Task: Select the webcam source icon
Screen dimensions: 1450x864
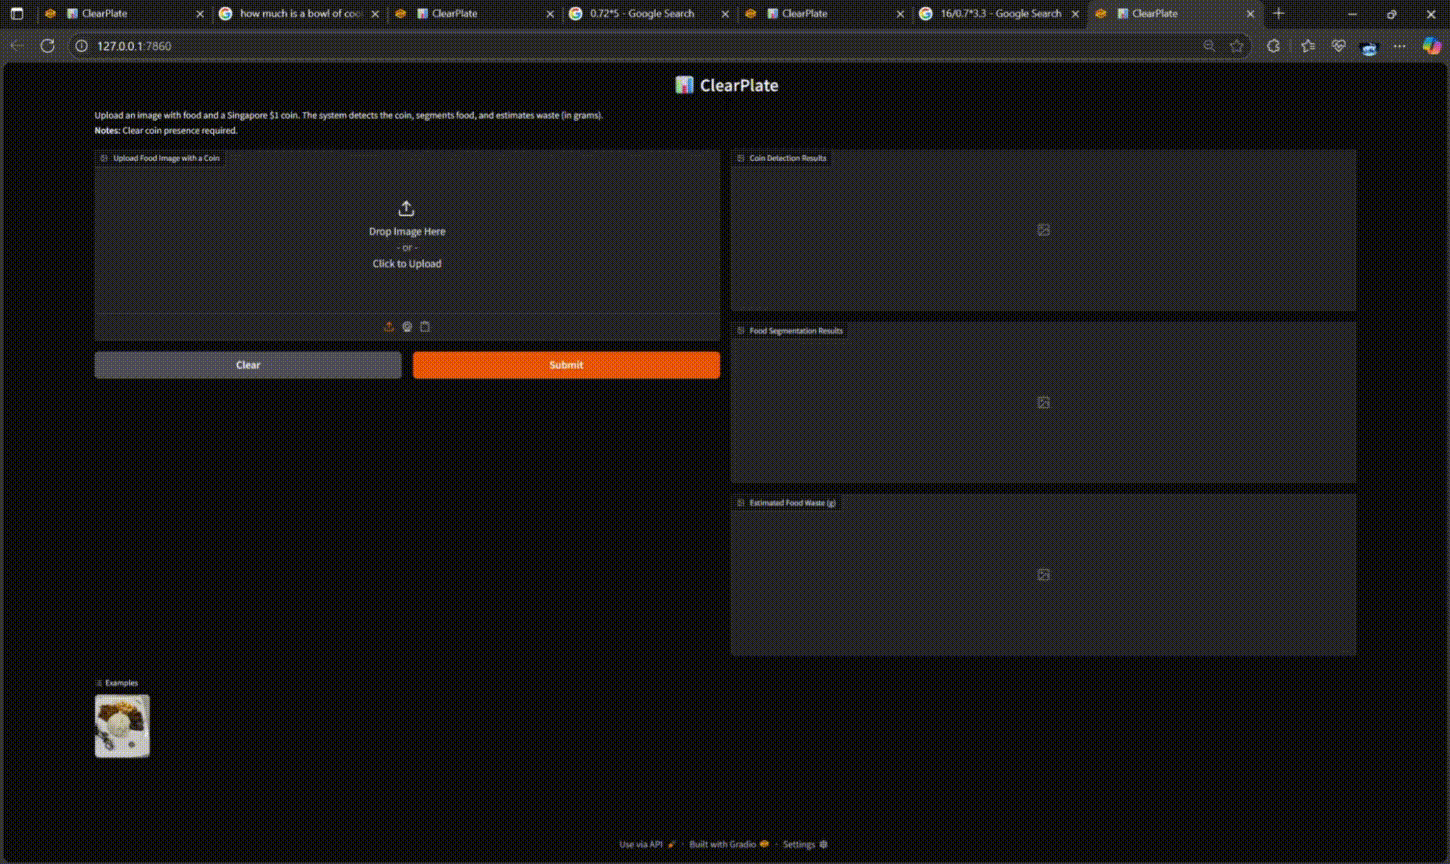Action: 407,327
